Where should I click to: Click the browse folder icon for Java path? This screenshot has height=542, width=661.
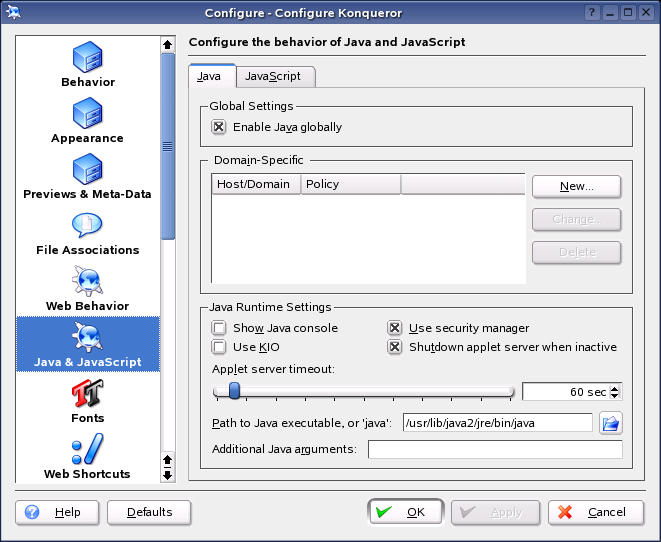610,423
